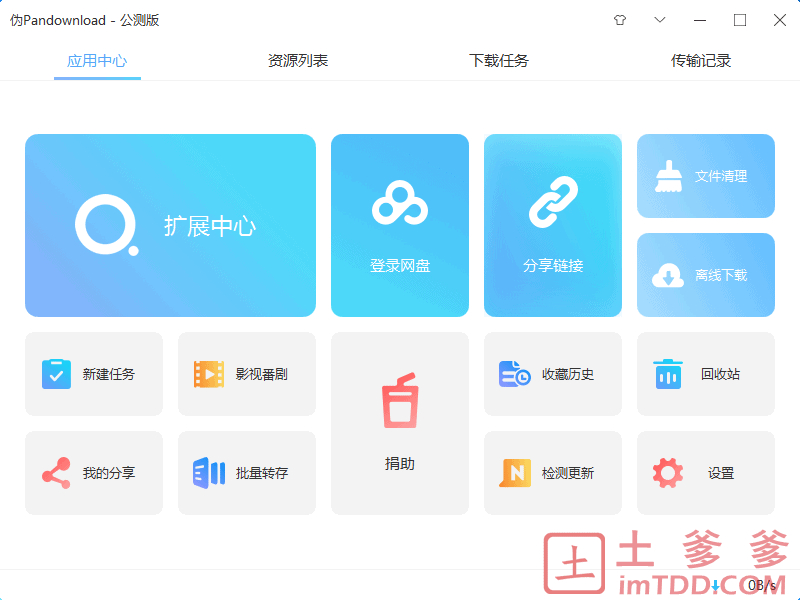Open 影视番剧 text label
Image resolution: width=800 pixels, height=600 pixels.
(262, 374)
